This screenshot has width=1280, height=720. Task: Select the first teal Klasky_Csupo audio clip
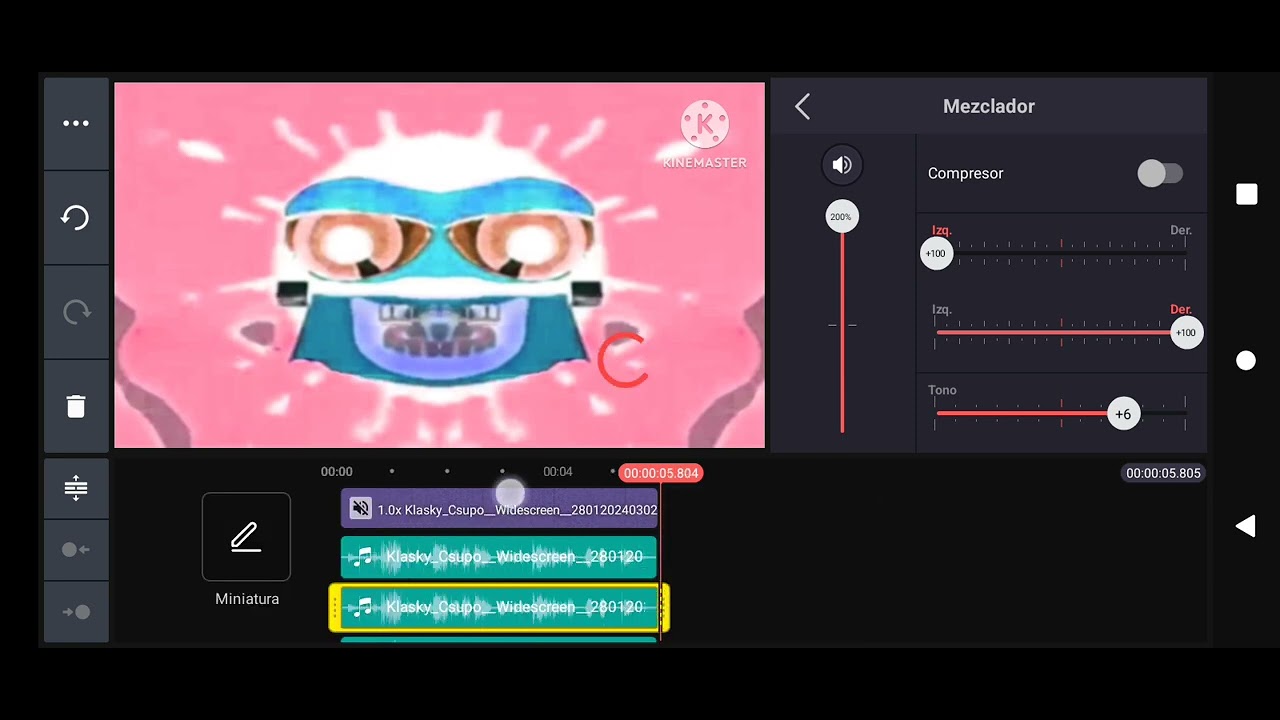[x=499, y=557]
